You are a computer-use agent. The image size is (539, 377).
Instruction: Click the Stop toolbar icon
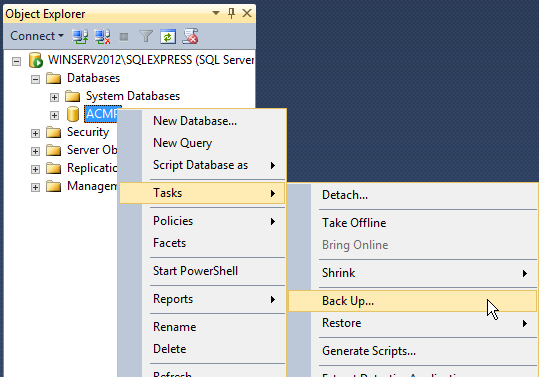[124, 37]
